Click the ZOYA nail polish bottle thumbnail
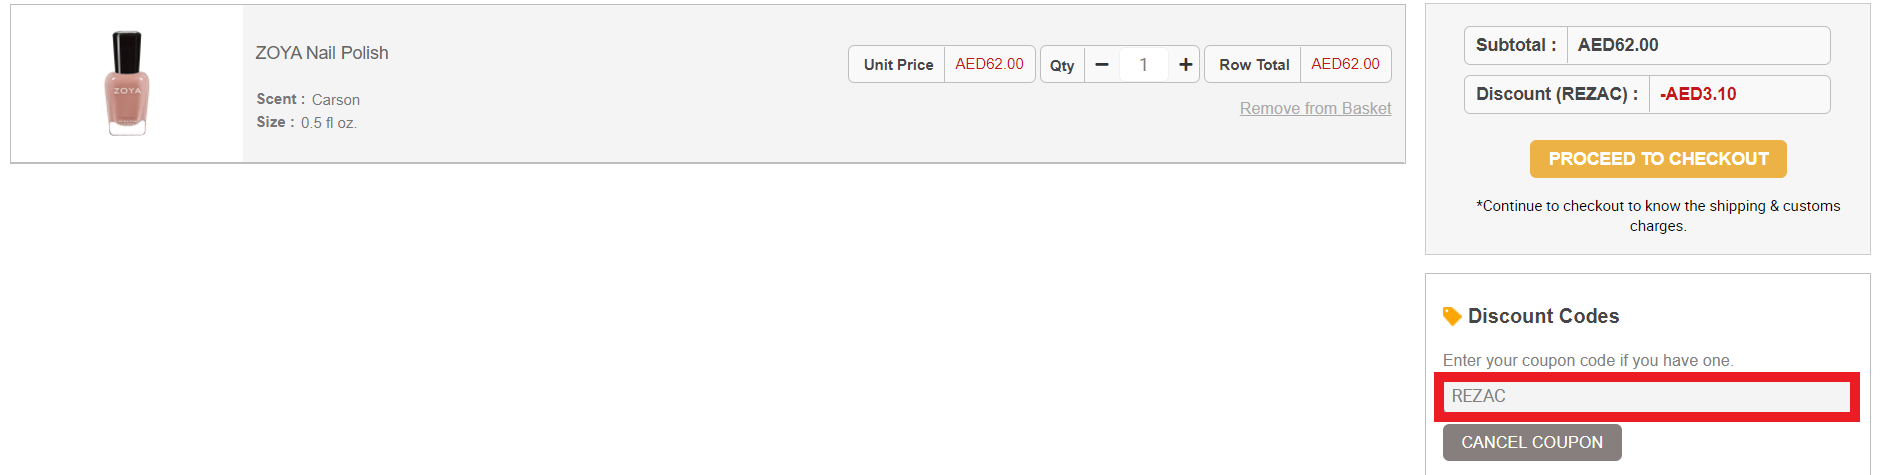 (x=127, y=83)
